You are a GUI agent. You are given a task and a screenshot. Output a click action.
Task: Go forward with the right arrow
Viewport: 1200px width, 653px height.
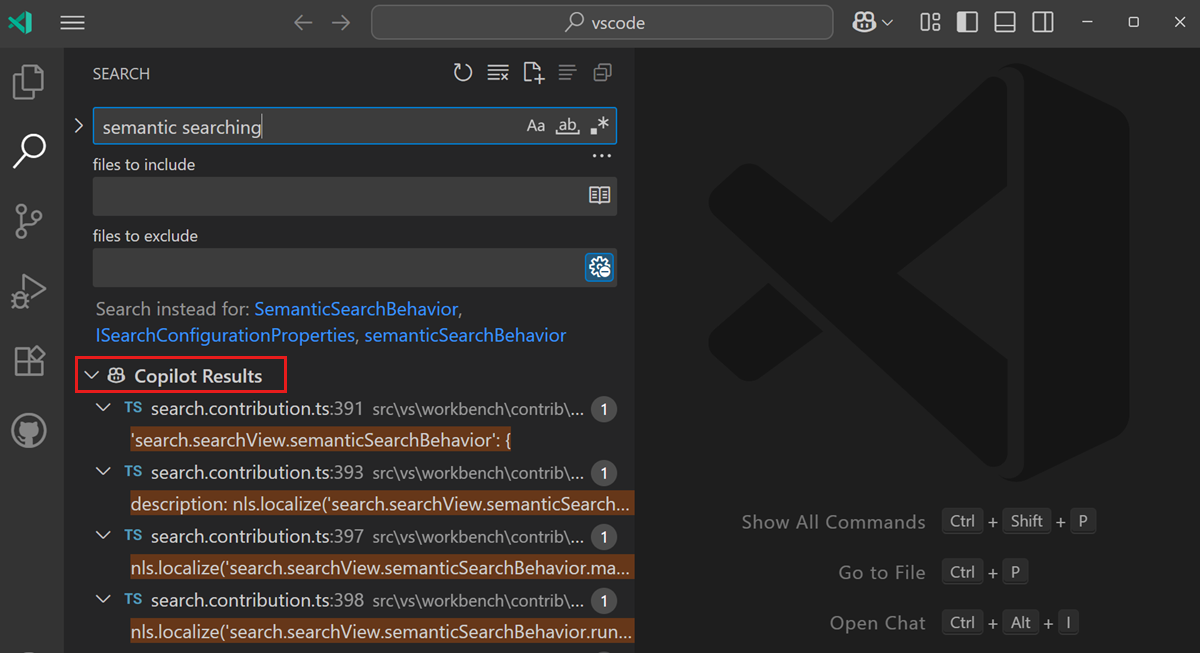341,23
